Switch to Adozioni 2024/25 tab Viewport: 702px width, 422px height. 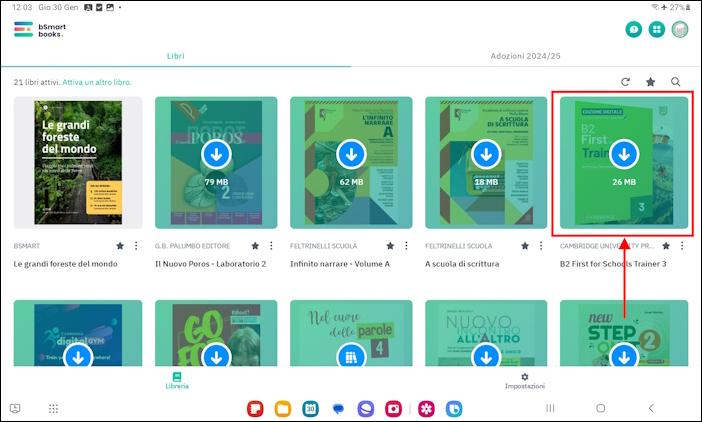[526, 56]
